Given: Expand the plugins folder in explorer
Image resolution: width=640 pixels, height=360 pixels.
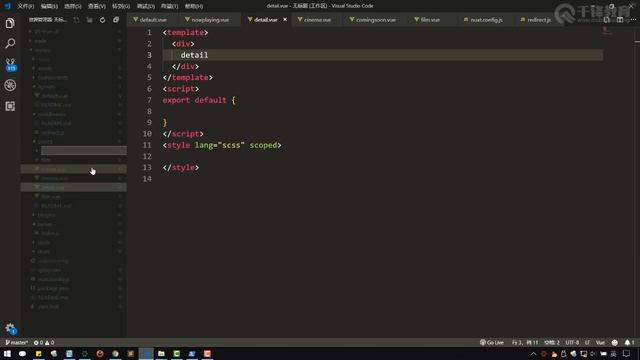Looking at the screenshot, I should pos(46,215).
